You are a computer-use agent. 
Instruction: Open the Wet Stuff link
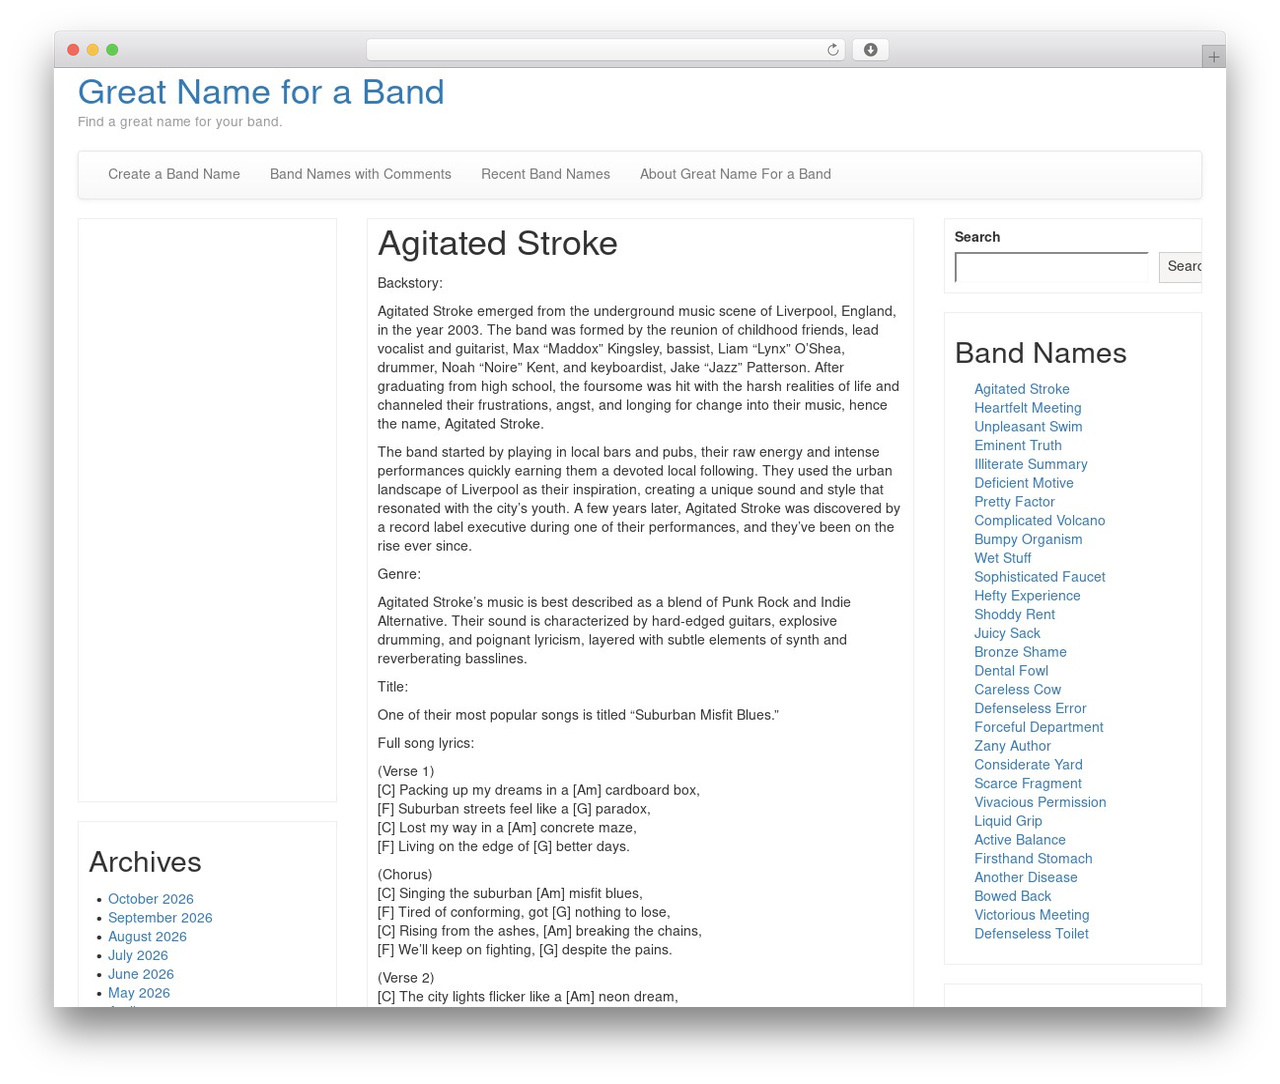point(1002,558)
